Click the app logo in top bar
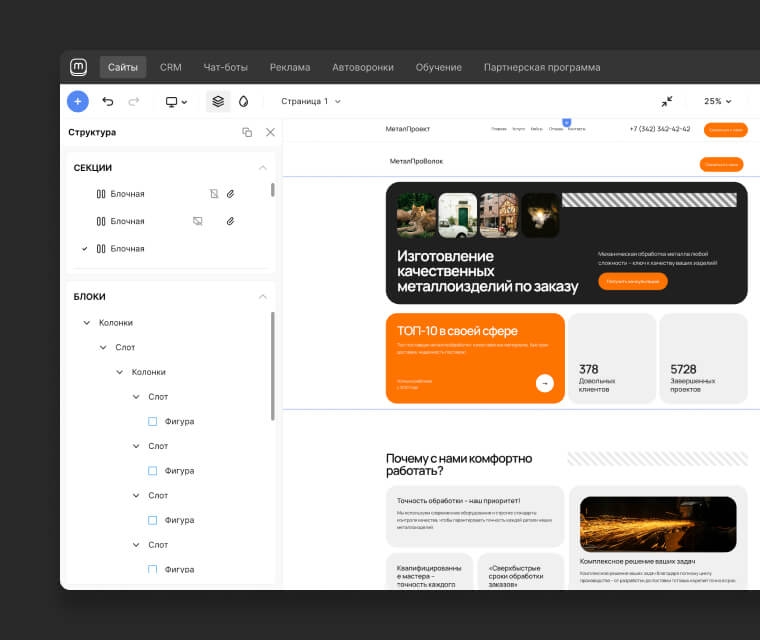 pos(78,67)
